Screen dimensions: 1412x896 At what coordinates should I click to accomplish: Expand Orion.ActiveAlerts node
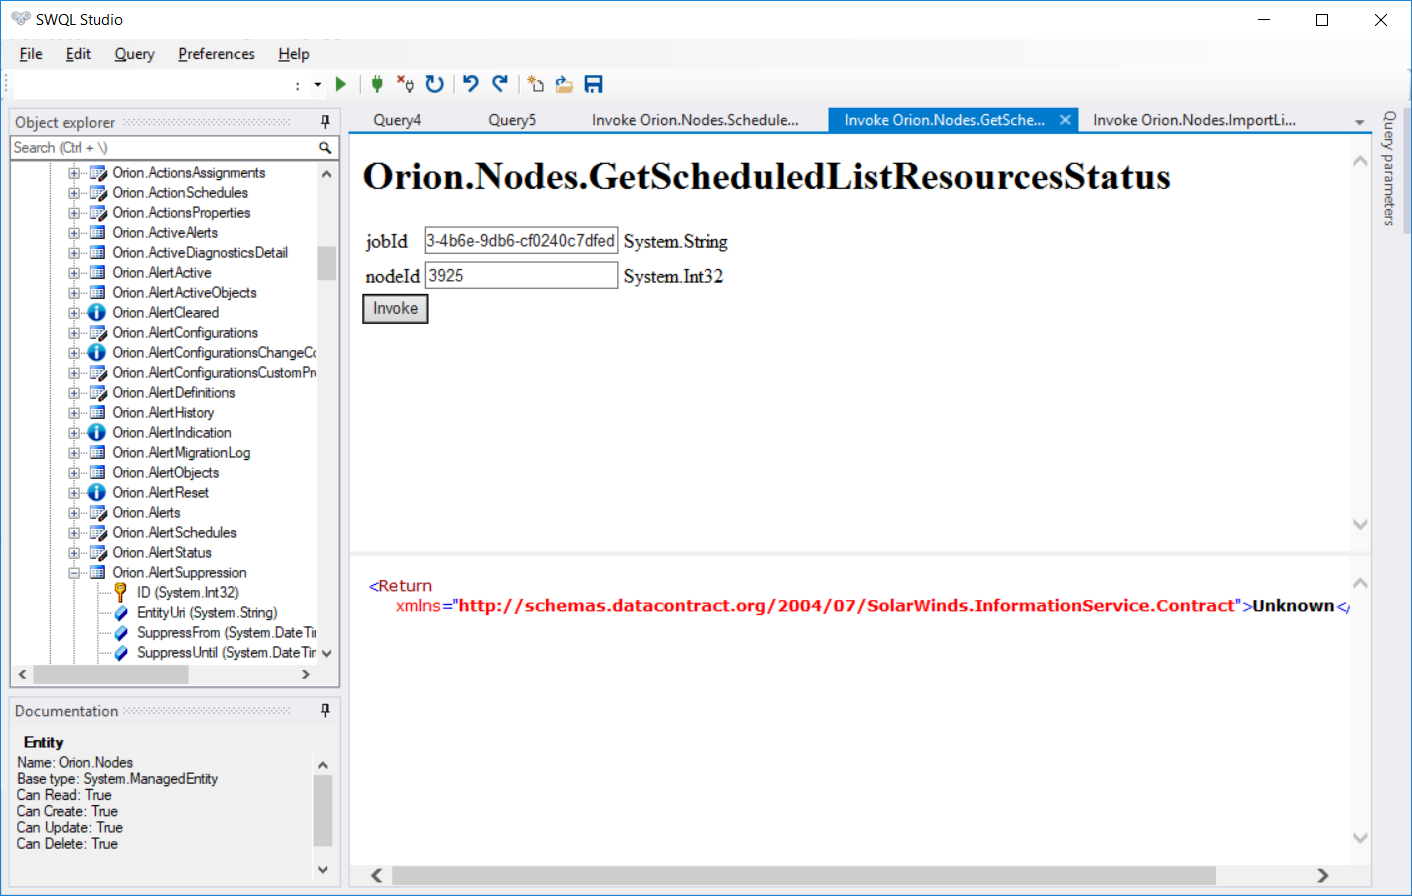(x=74, y=233)
